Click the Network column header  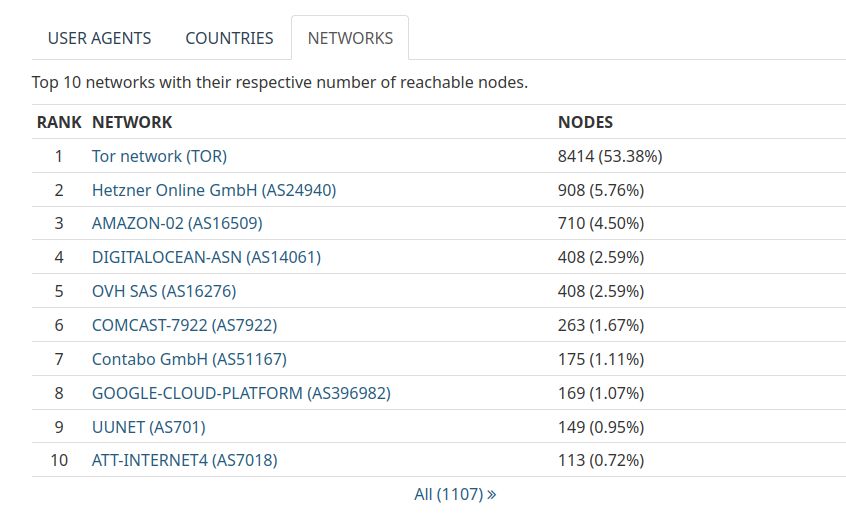click(132, 122)
